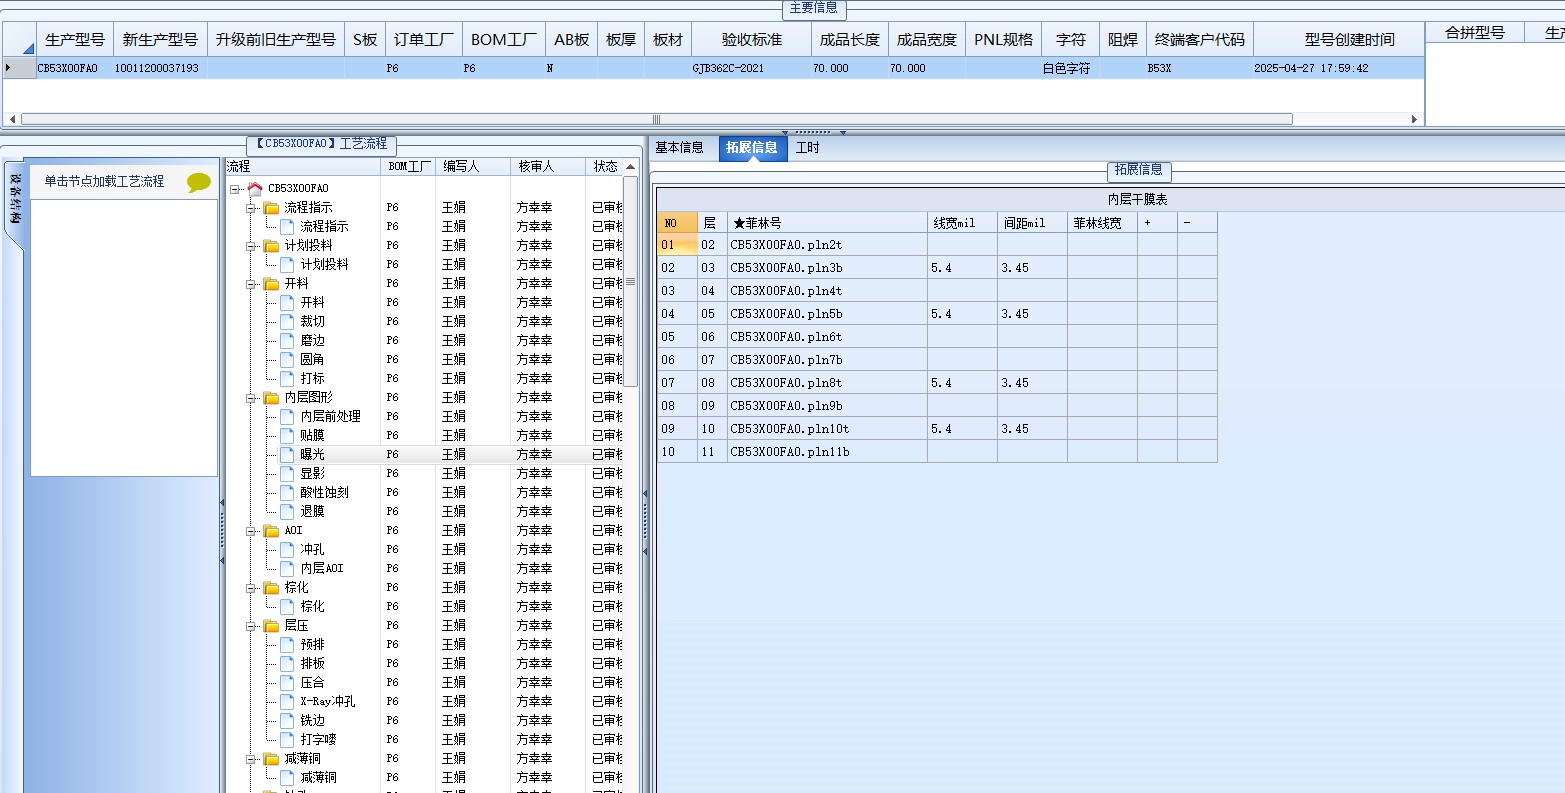The image size is (1565, 793).
Task: Click the green speech bubble icon
Action: pyautogui.click(x=199, y=183)
